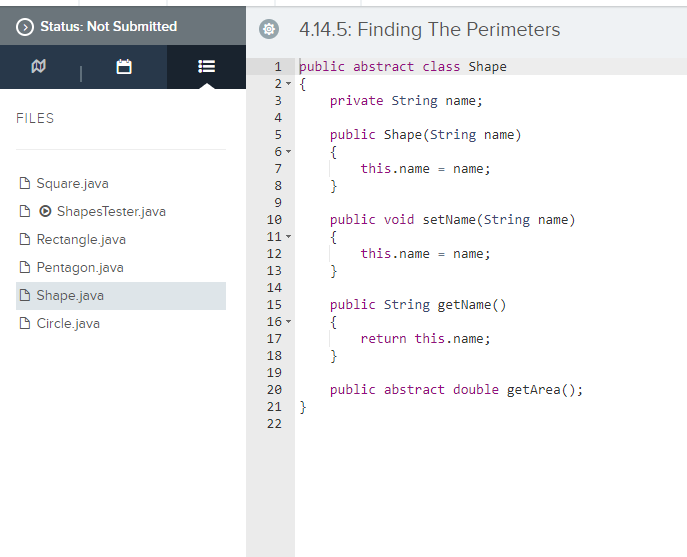Click line number 9 in gutter
The image size is (687, 557).
pyautogui.click(x=278, y=203)
